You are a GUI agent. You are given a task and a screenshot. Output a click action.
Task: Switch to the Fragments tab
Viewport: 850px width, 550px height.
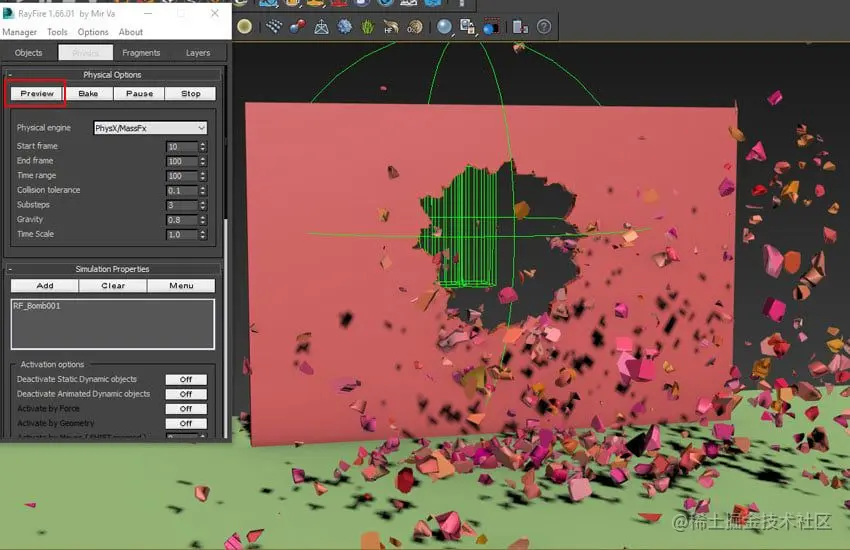141,53
